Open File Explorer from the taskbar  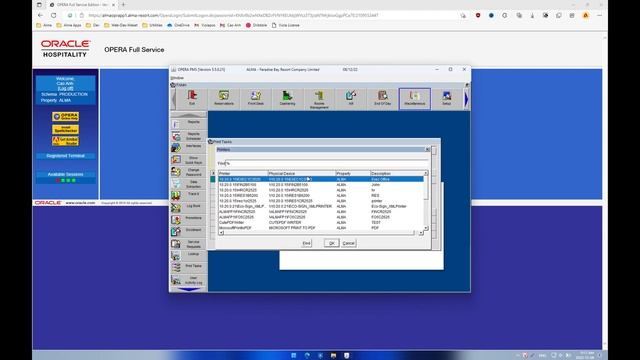(333, 356)
